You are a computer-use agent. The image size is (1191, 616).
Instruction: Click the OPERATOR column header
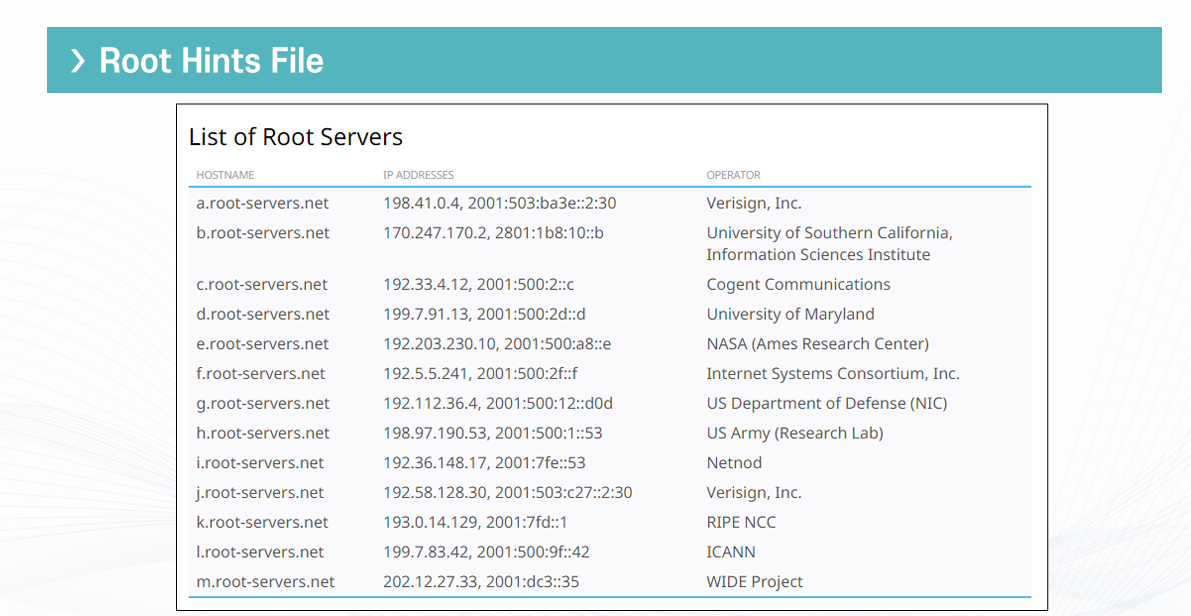[733, 175]
